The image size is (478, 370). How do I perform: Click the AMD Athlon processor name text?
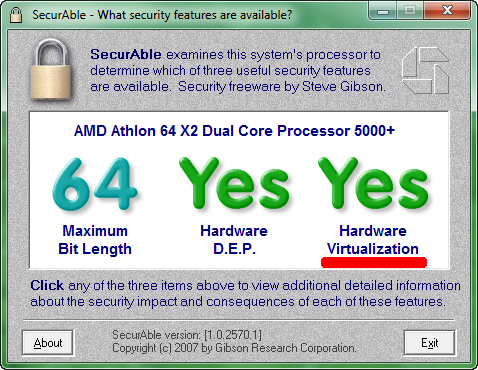click(234, 131)
